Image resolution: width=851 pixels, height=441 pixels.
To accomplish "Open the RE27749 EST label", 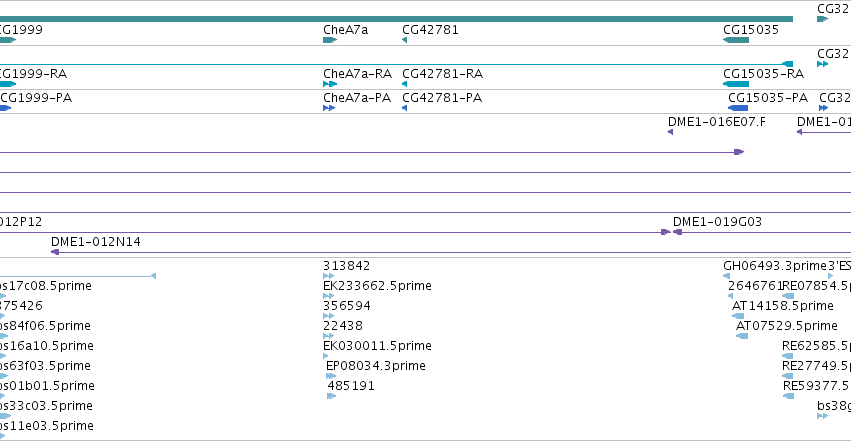I will click(x=816, y=366).
